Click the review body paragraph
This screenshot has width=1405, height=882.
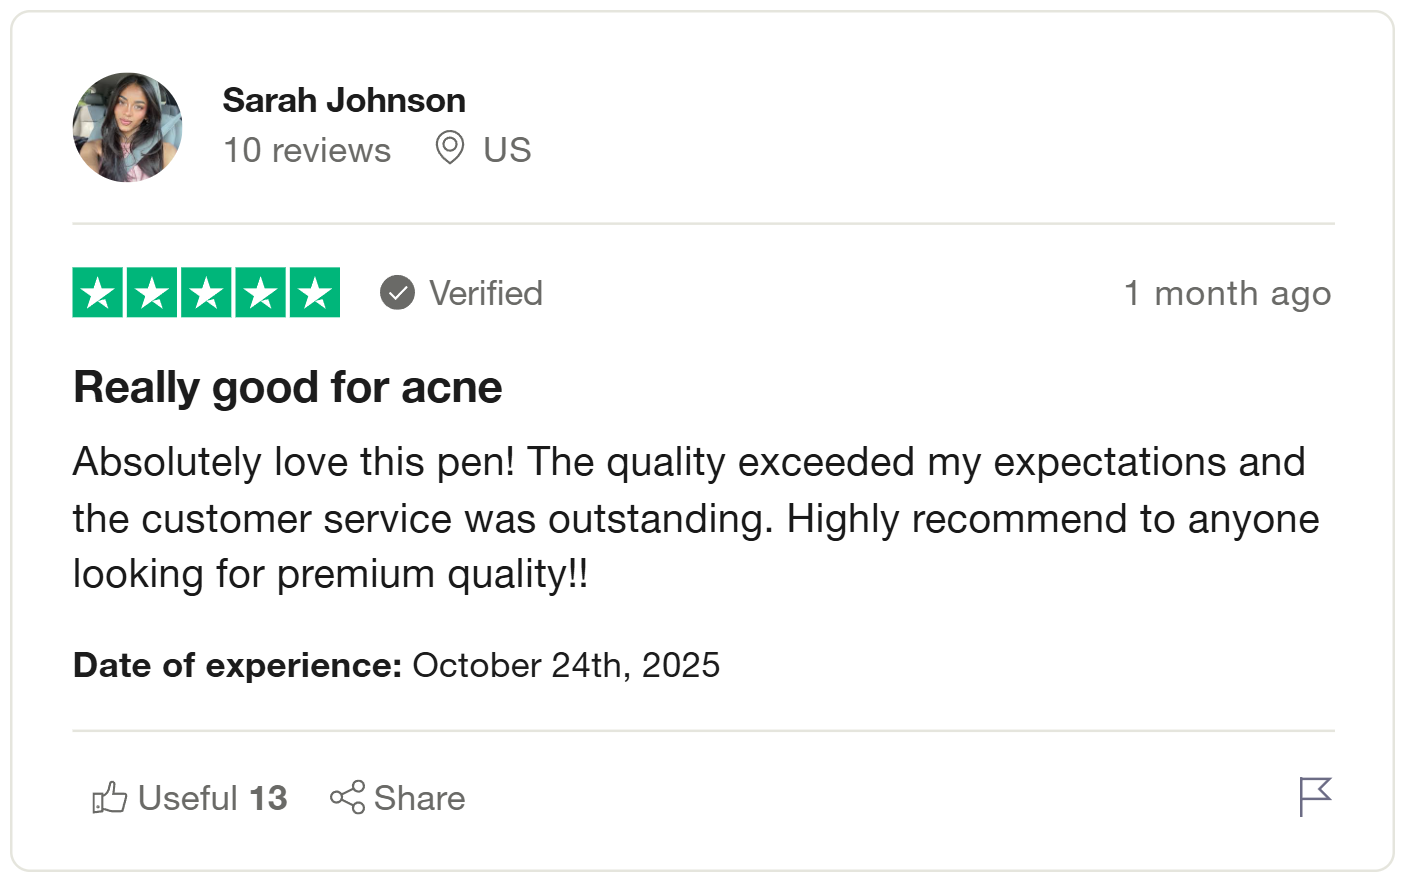coord(690,518)
